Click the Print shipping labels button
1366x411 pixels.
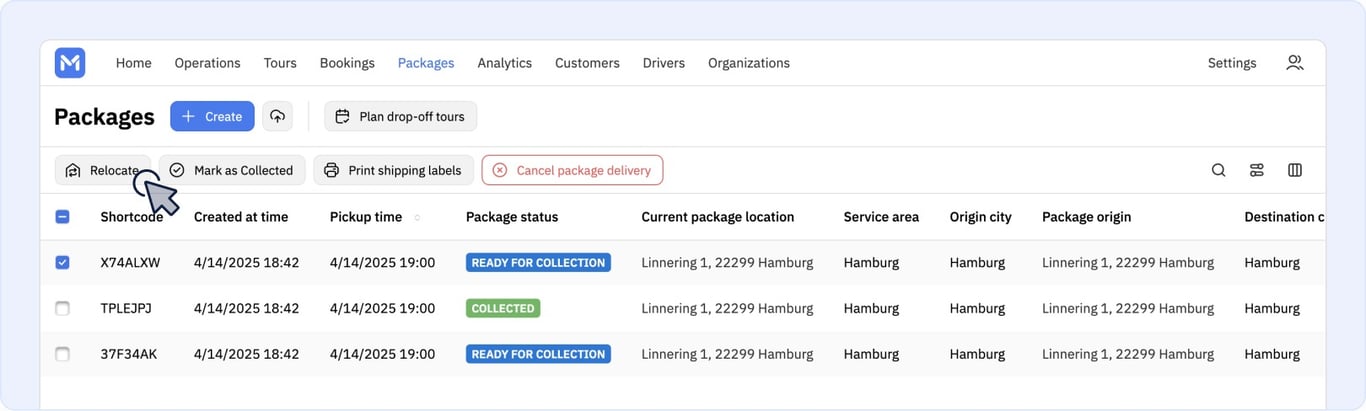coord(393,170)
